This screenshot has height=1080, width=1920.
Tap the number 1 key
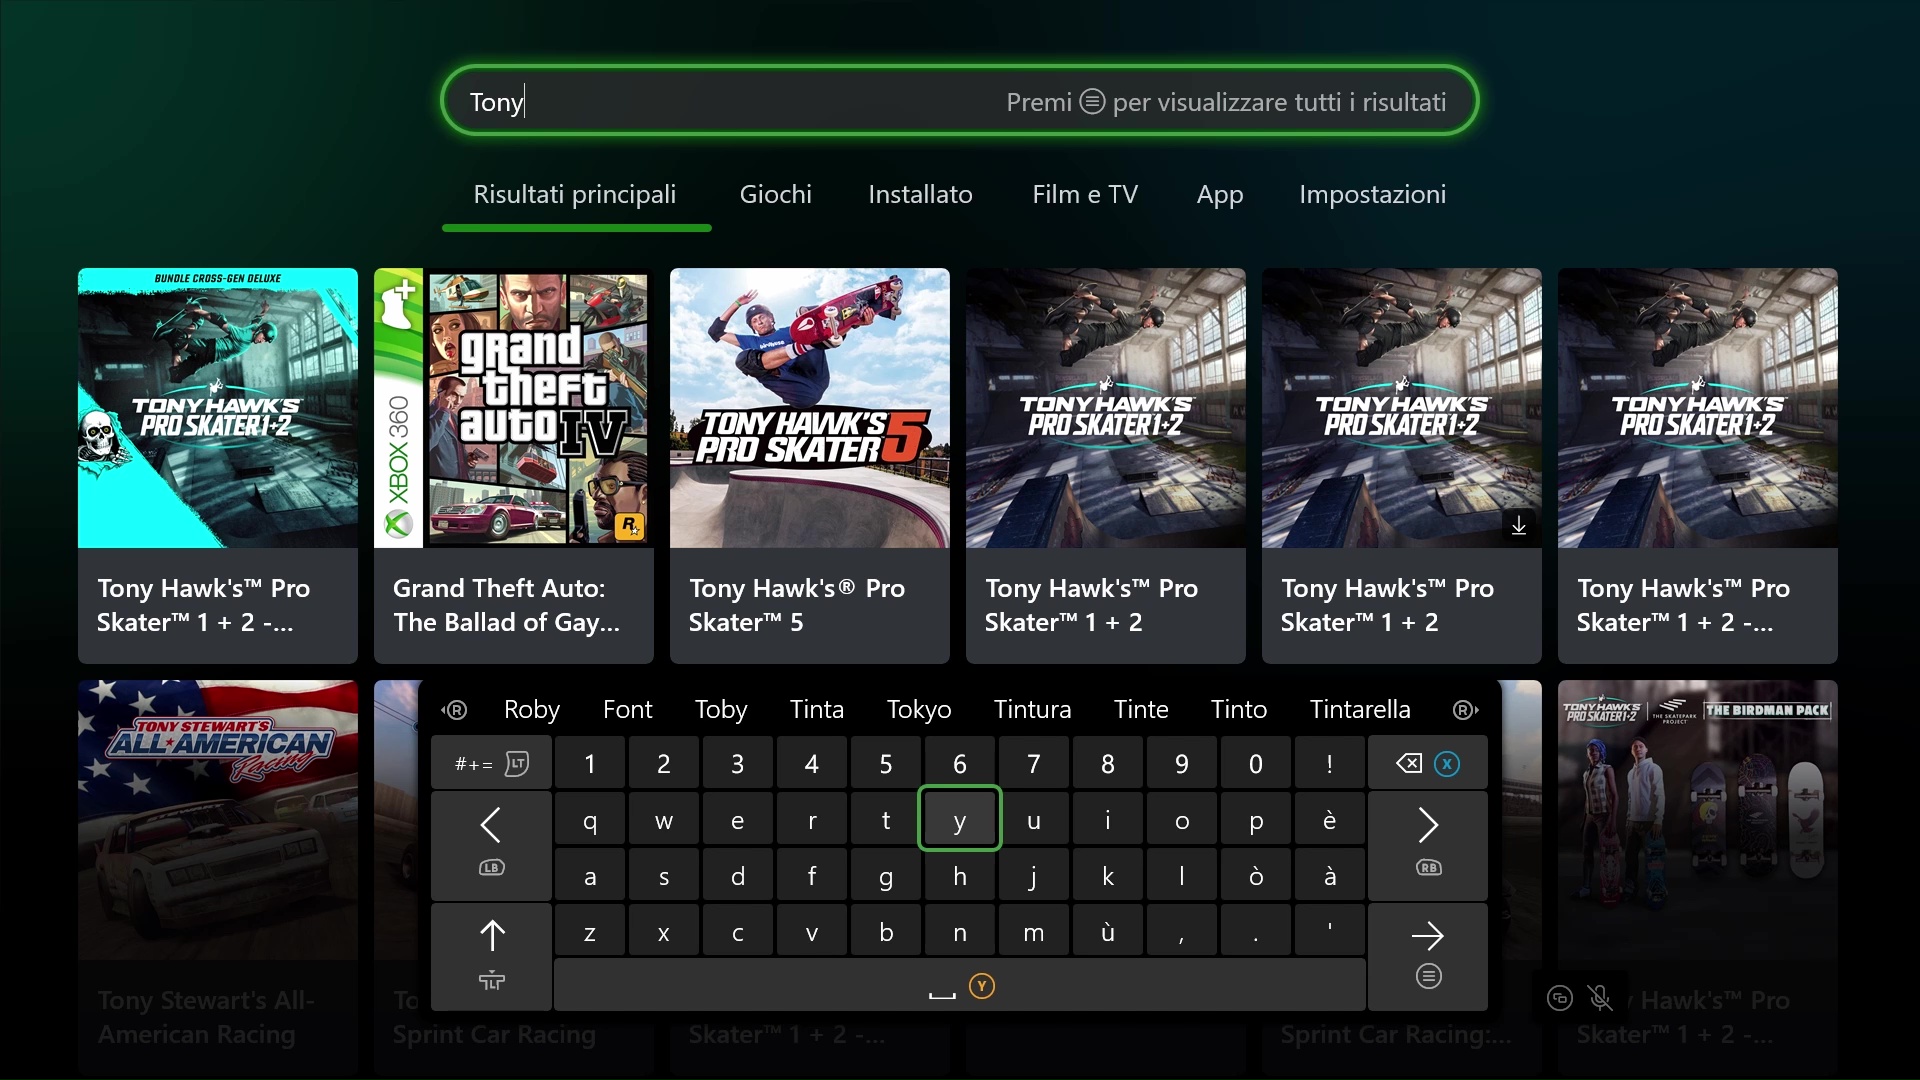click(590, 764)
